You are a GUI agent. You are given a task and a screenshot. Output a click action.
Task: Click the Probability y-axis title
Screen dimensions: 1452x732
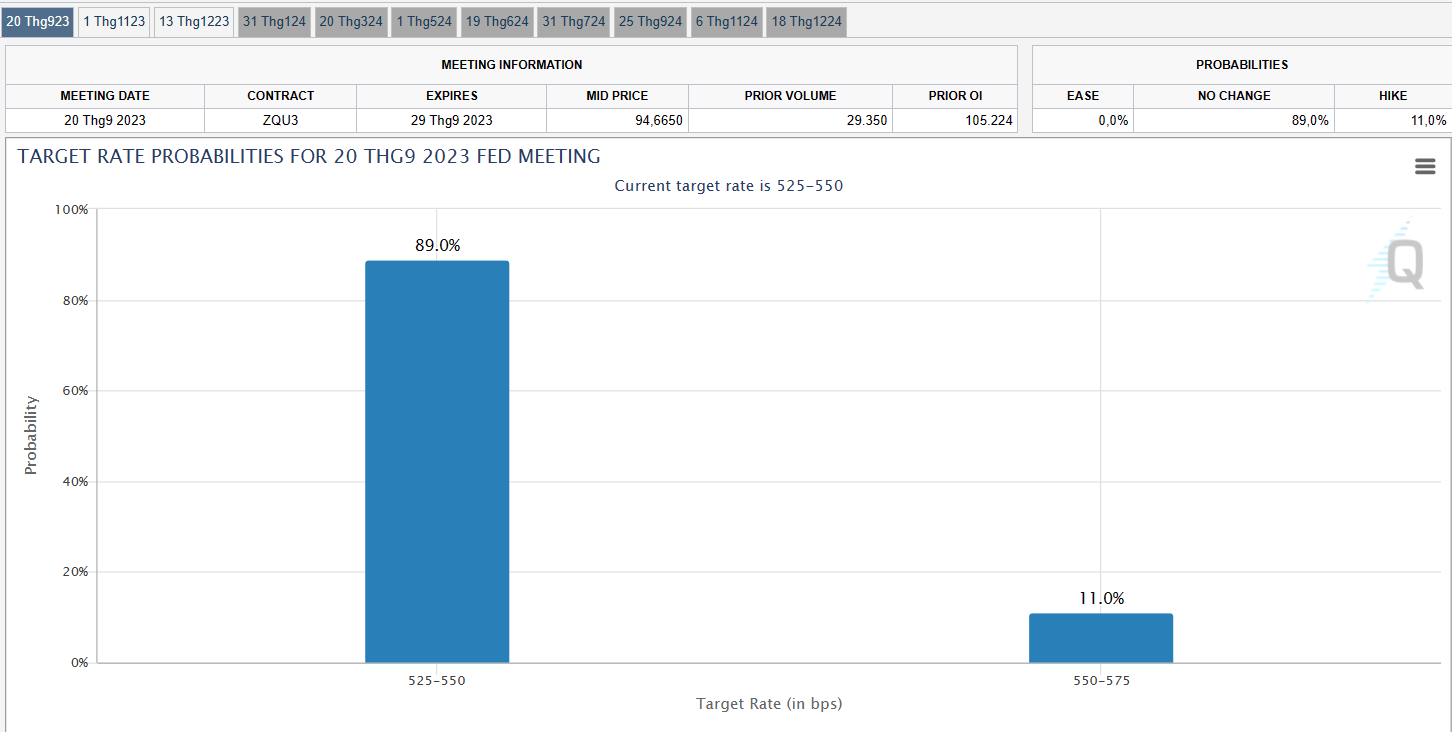(x=31, y=435)
